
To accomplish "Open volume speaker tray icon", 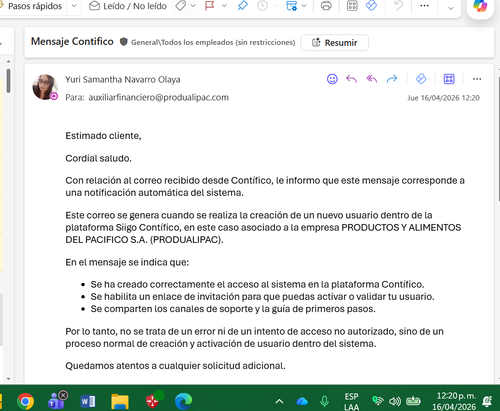I will pyautogui.click(x=395, y=401).
